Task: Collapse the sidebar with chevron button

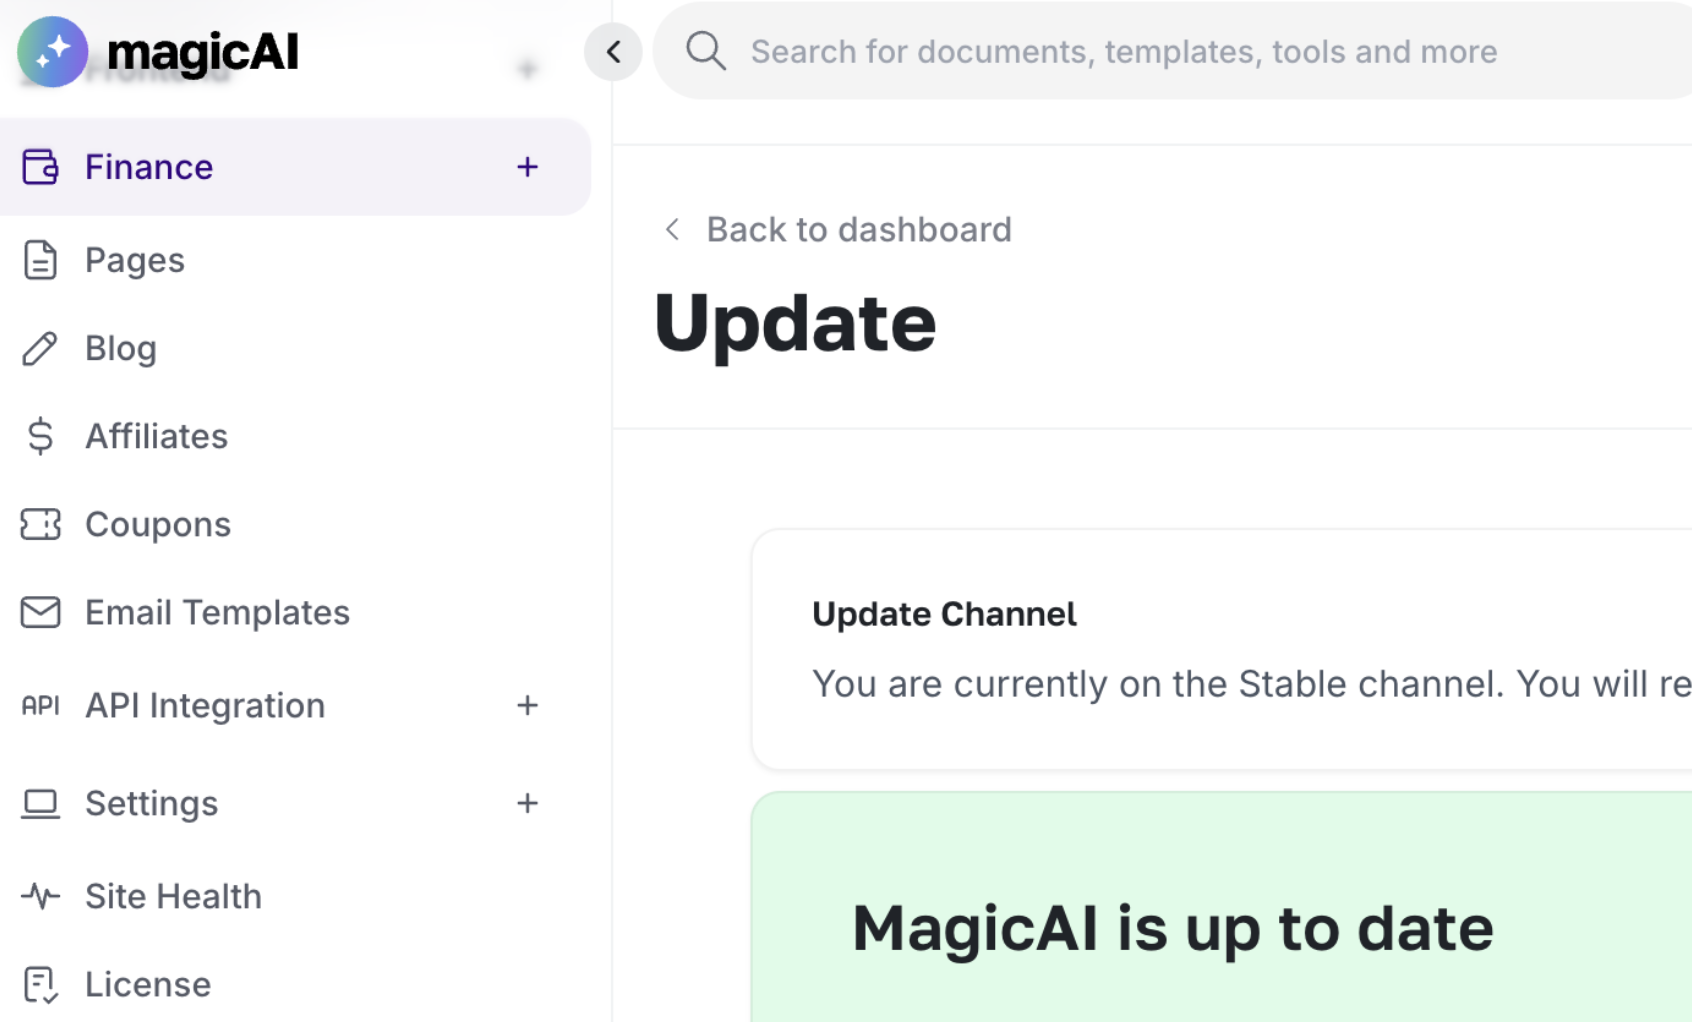Action: 613,52
